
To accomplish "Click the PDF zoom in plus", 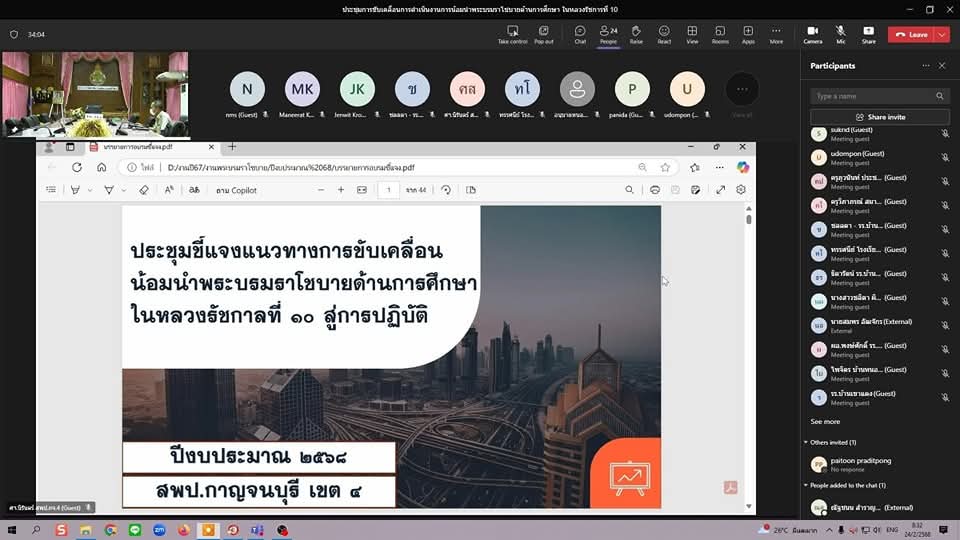I will tap(341, 190).
